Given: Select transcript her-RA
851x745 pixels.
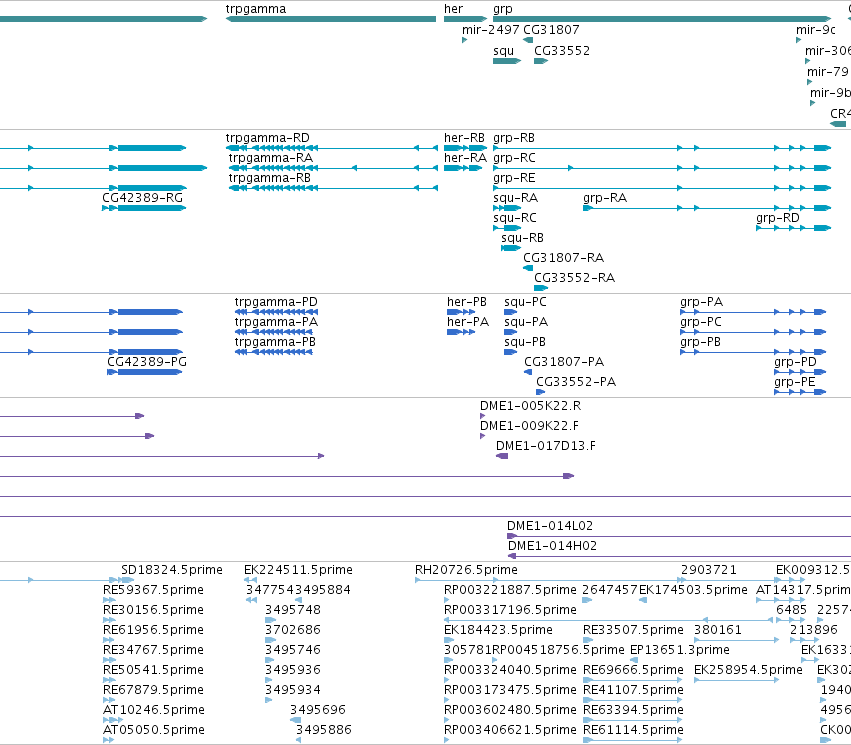Looking at the screenshot, I should tap(463, 168).
